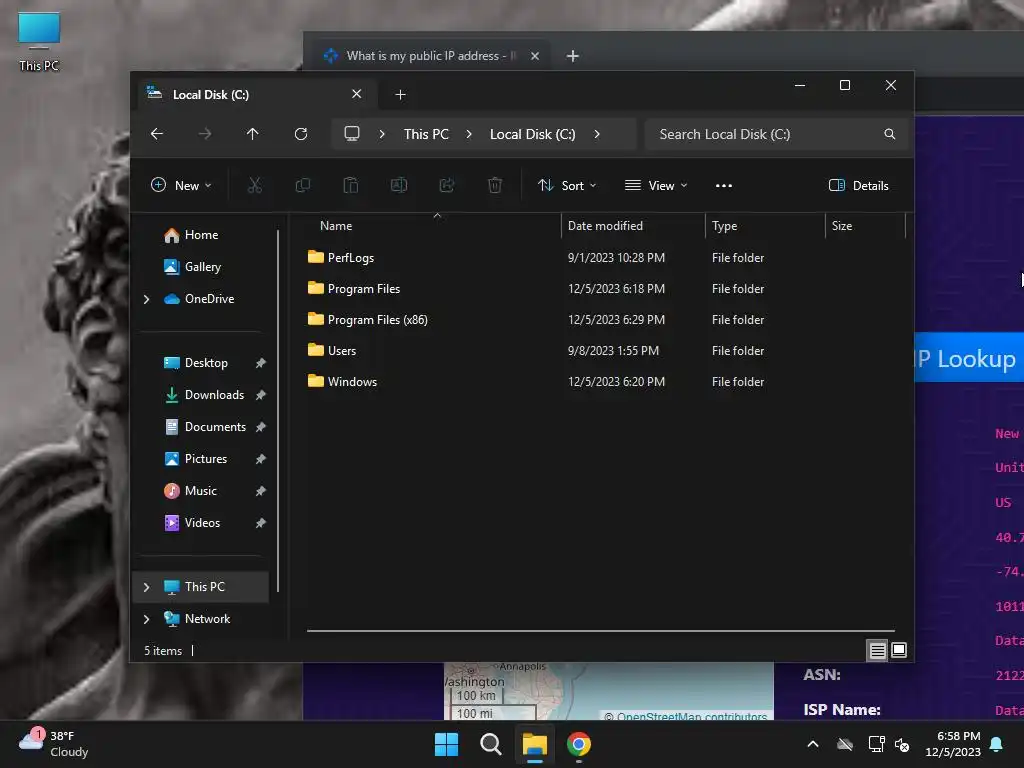Click the chevron after This PC breadcrumb
The width and height of the screenshot is (1024, 768).
tap(469, 134)
